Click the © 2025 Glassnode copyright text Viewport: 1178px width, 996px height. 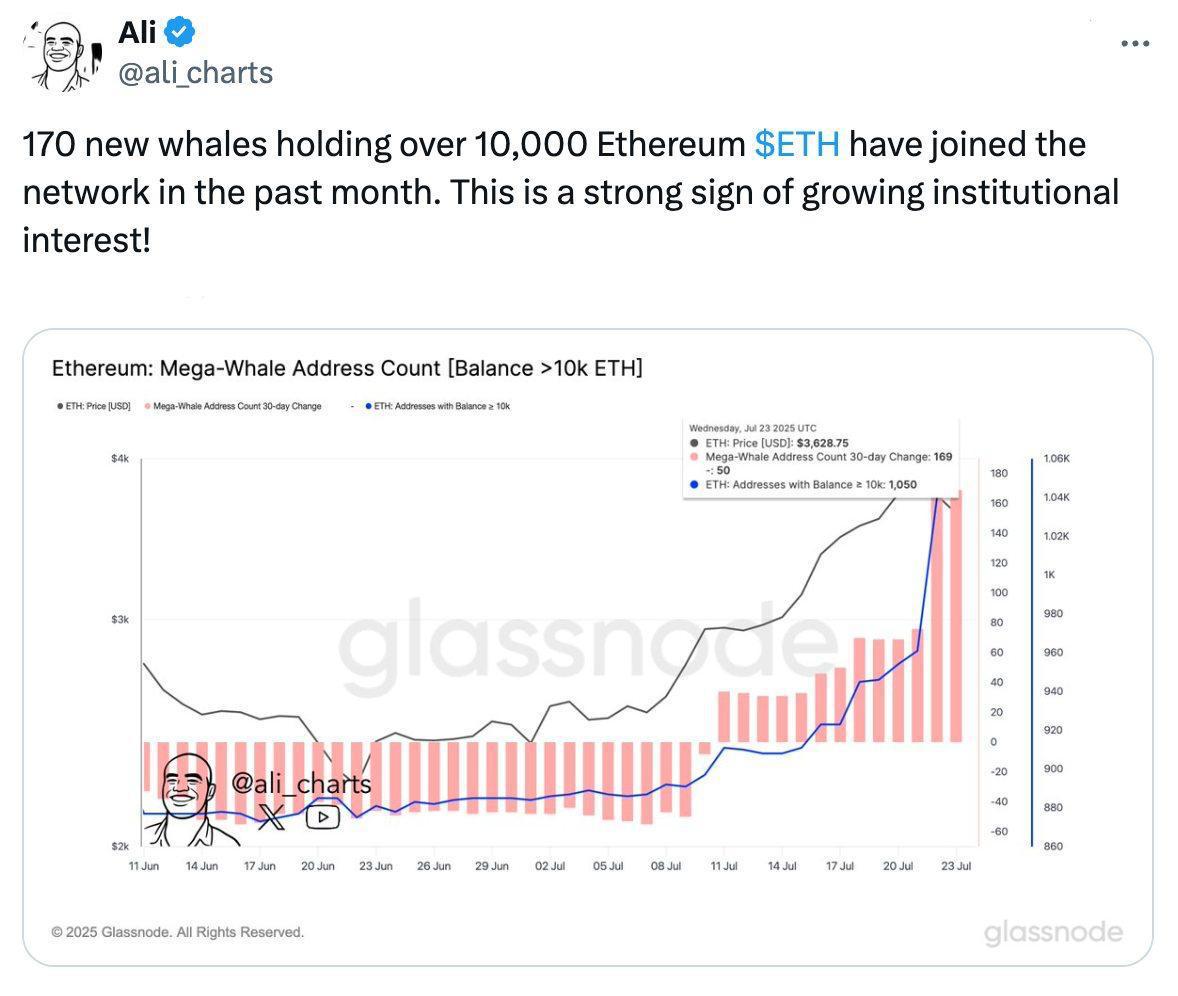pyautogui.click(x=178, y=932)
